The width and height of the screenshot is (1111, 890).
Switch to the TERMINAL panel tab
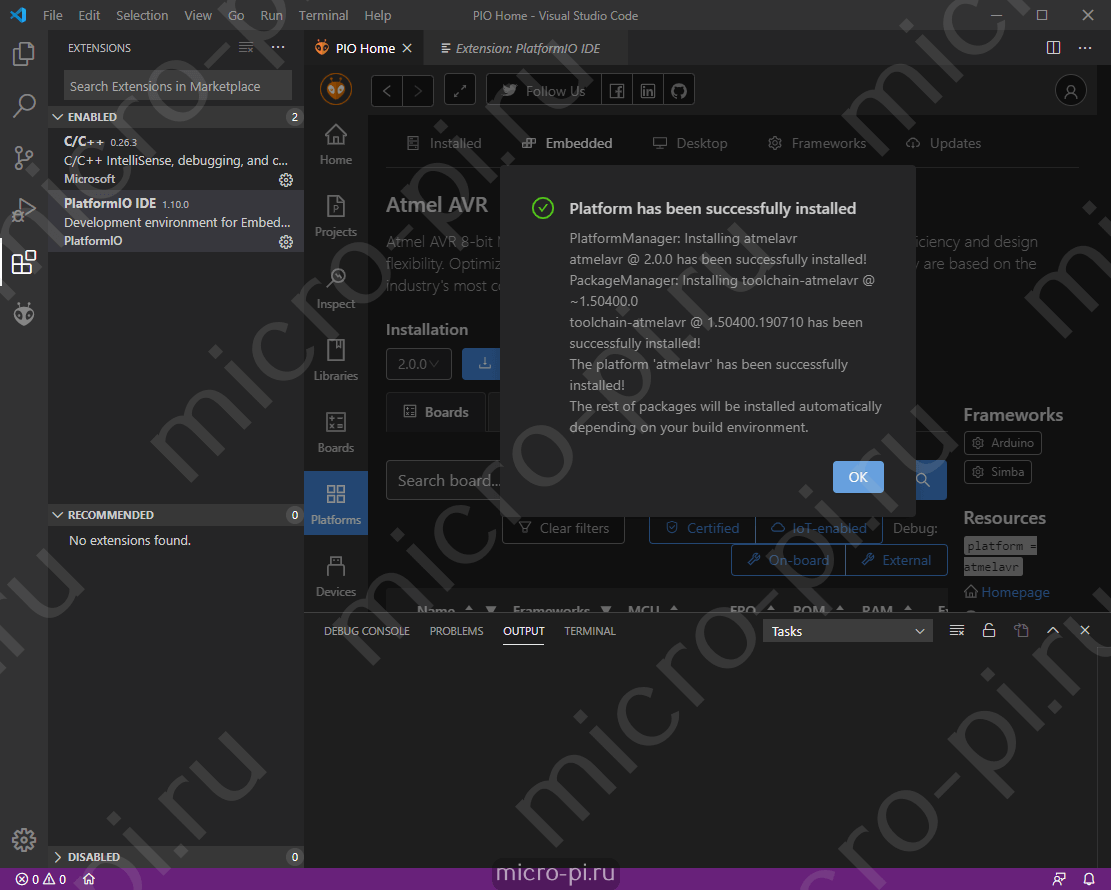click(589, 631)
